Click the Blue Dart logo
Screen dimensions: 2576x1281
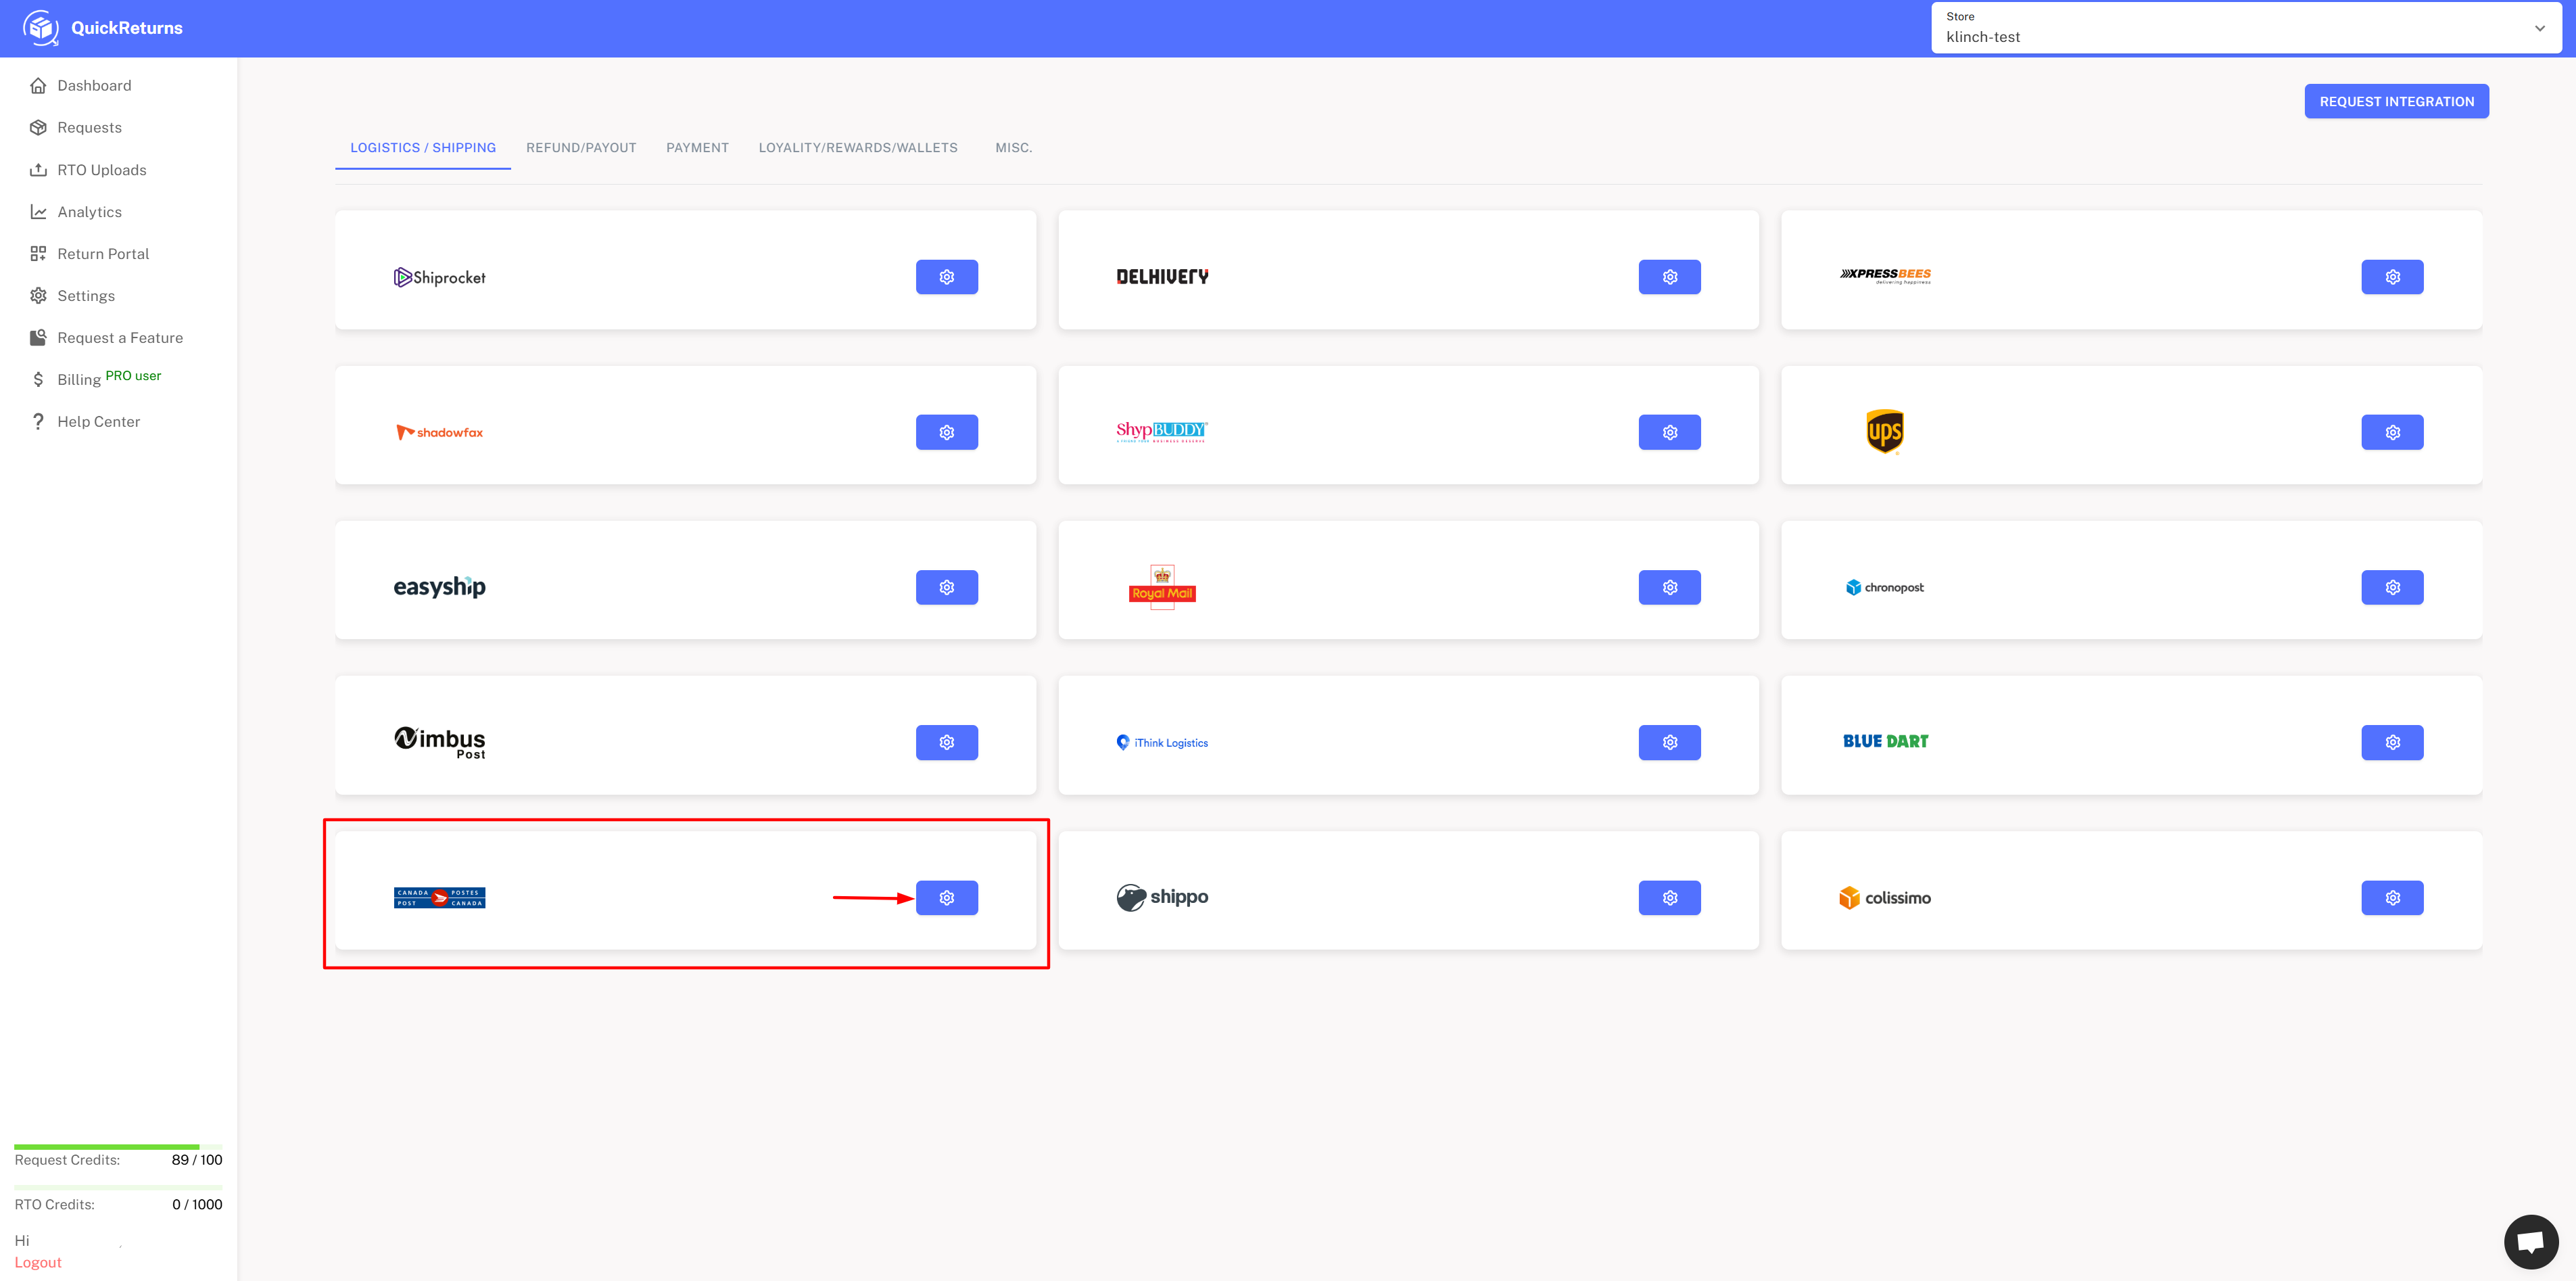tap(1885, 742)
